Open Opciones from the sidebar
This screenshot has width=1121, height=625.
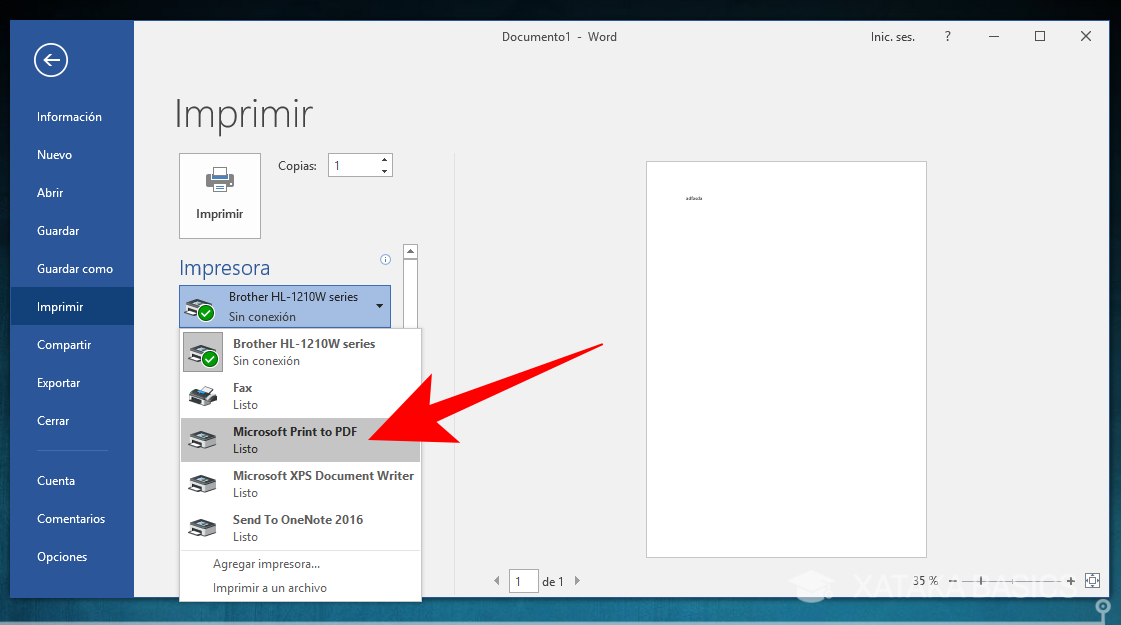point(62,556)
